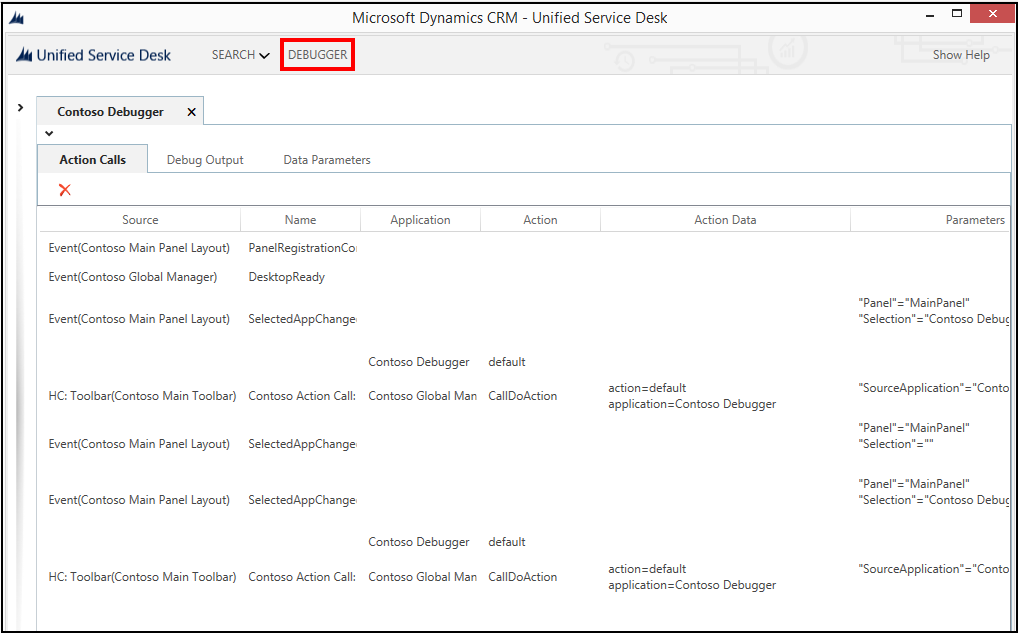This screenshot has width=1018, height=633.
Task: Switch to the Debug Output tab
Action: tap(205, 159)
